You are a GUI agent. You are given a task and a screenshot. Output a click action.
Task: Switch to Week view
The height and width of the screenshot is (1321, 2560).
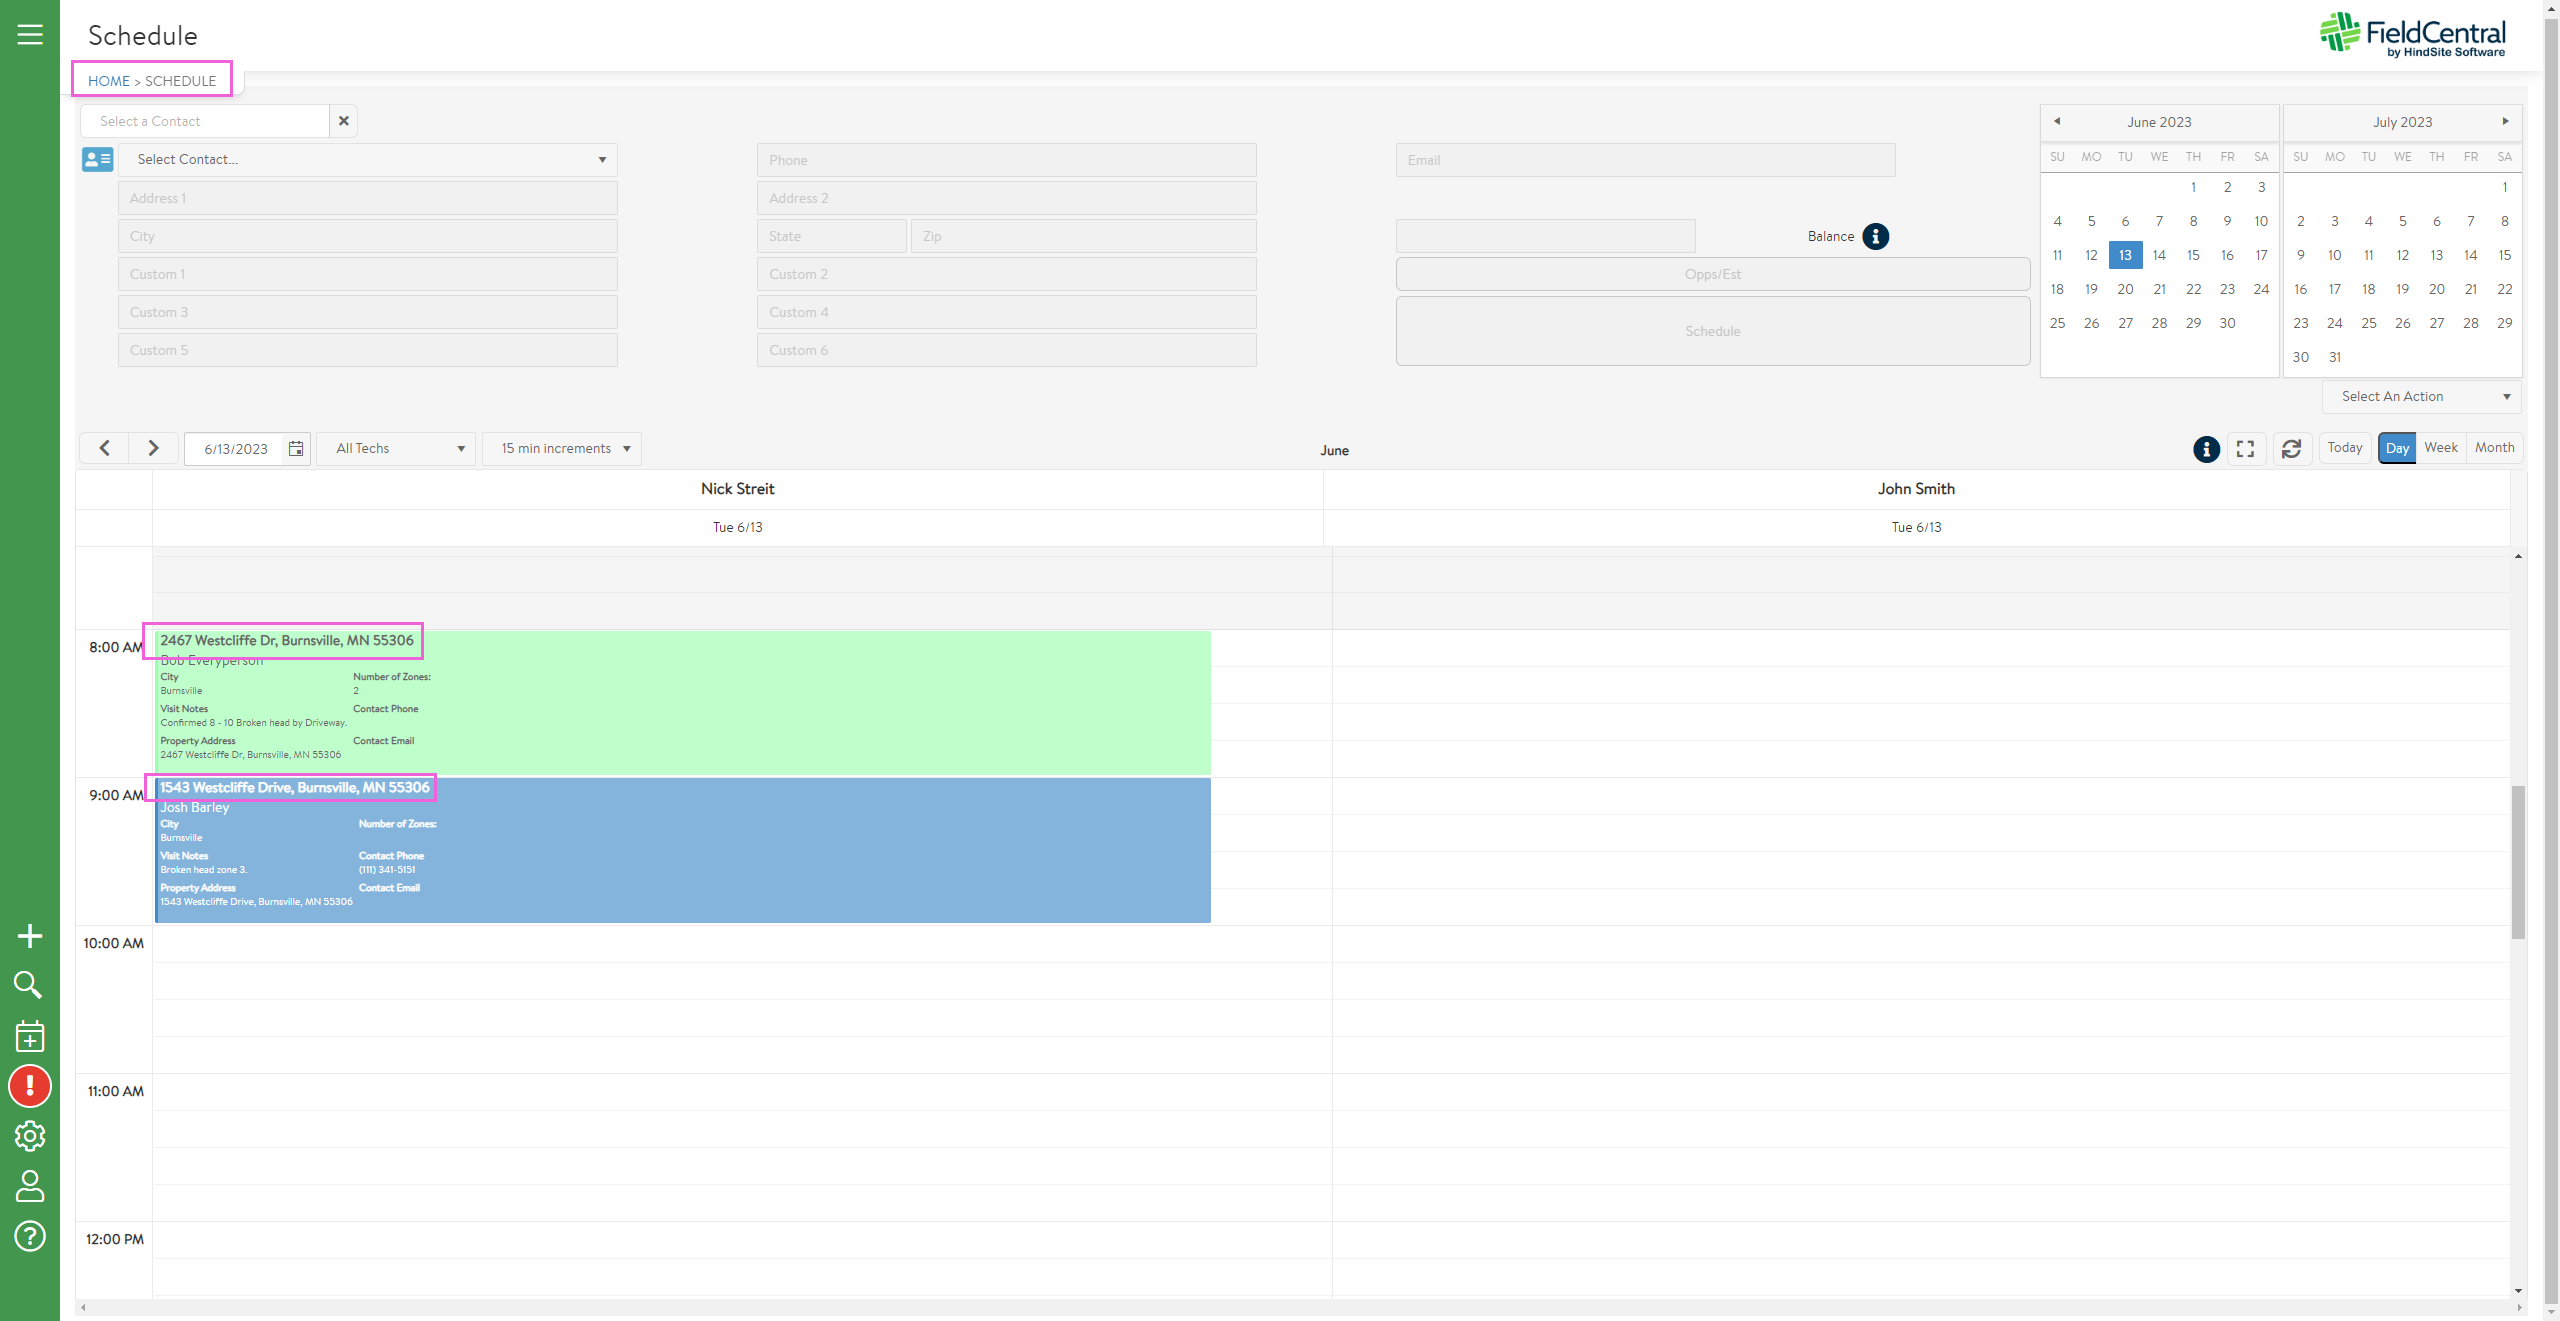2440,448
